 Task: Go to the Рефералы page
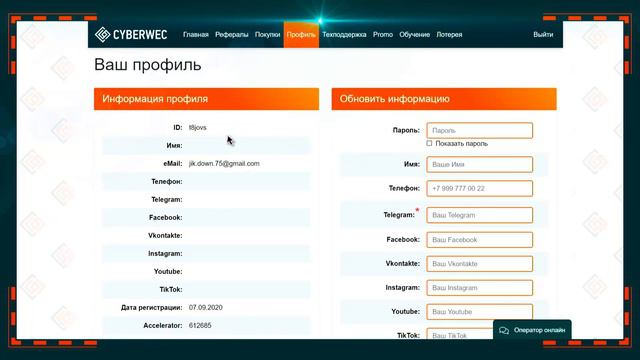(231, 35)
